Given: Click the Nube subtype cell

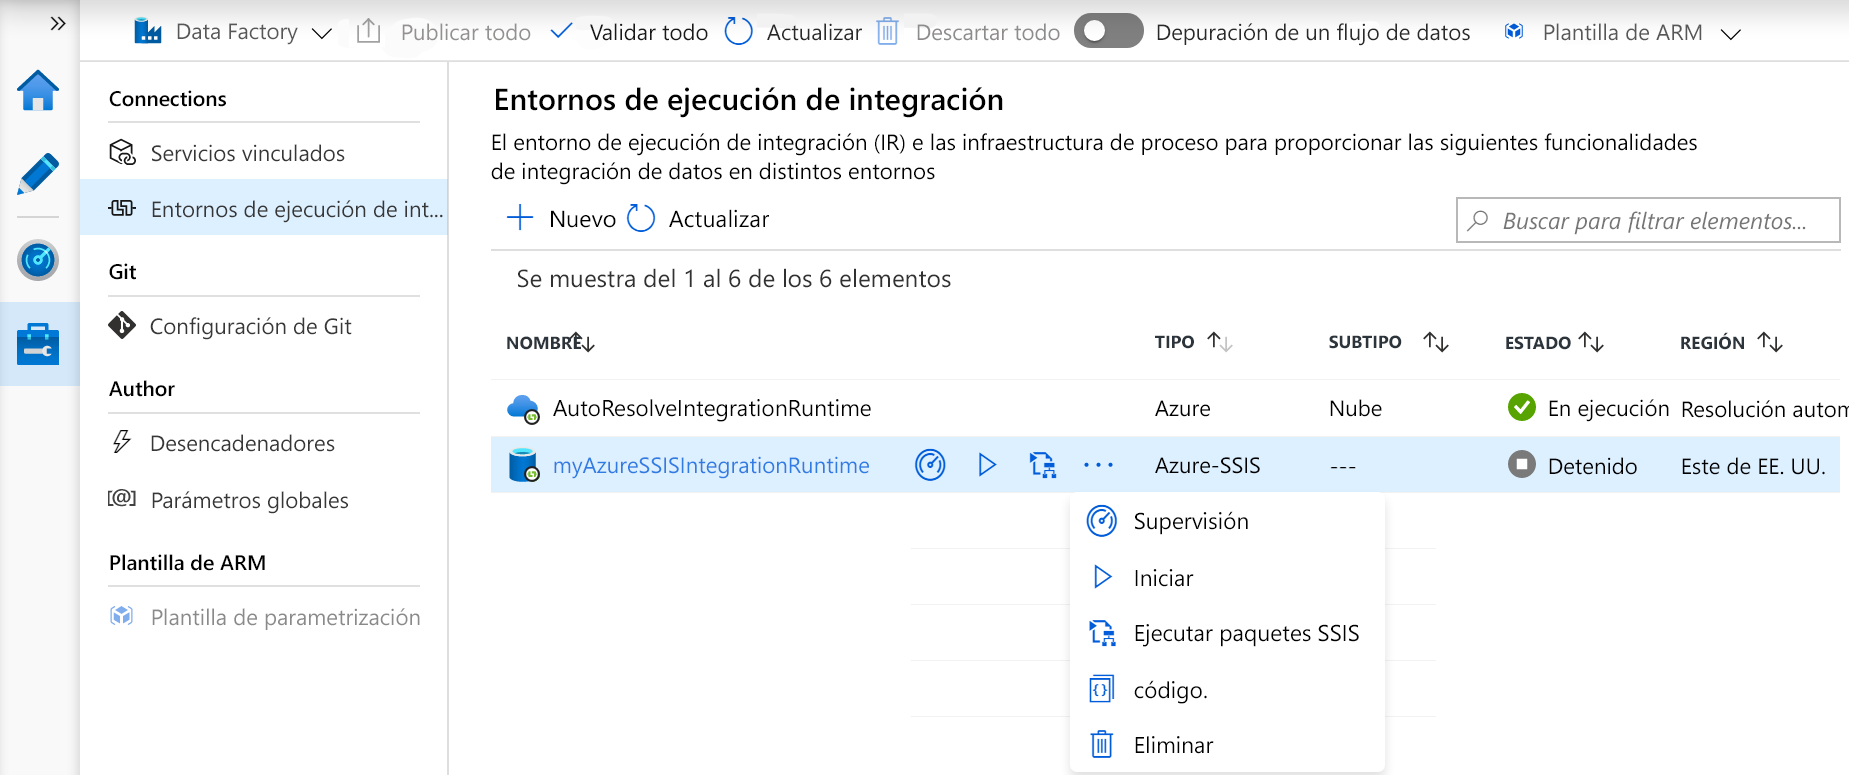Looking at the screenshot, I should click(x=1355, y=408).
